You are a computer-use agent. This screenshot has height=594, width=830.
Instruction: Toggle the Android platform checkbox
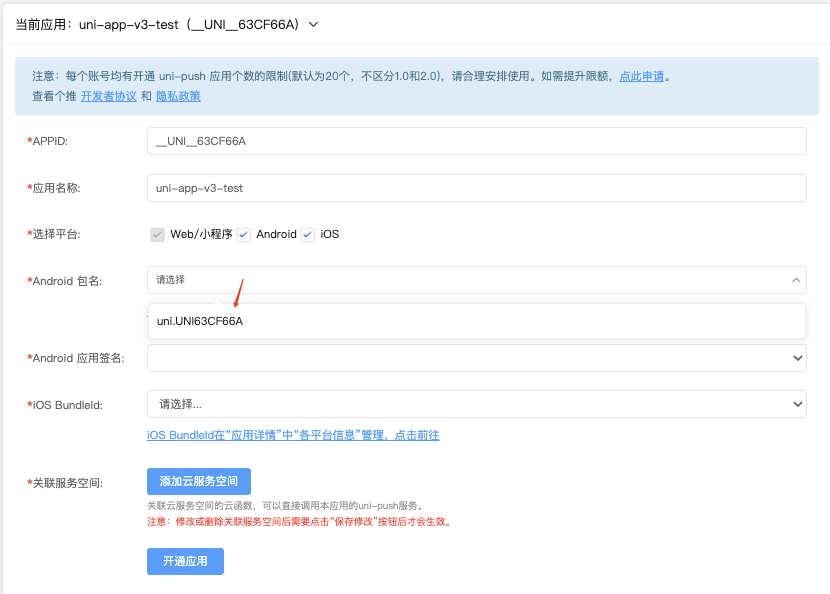point(243,235)
